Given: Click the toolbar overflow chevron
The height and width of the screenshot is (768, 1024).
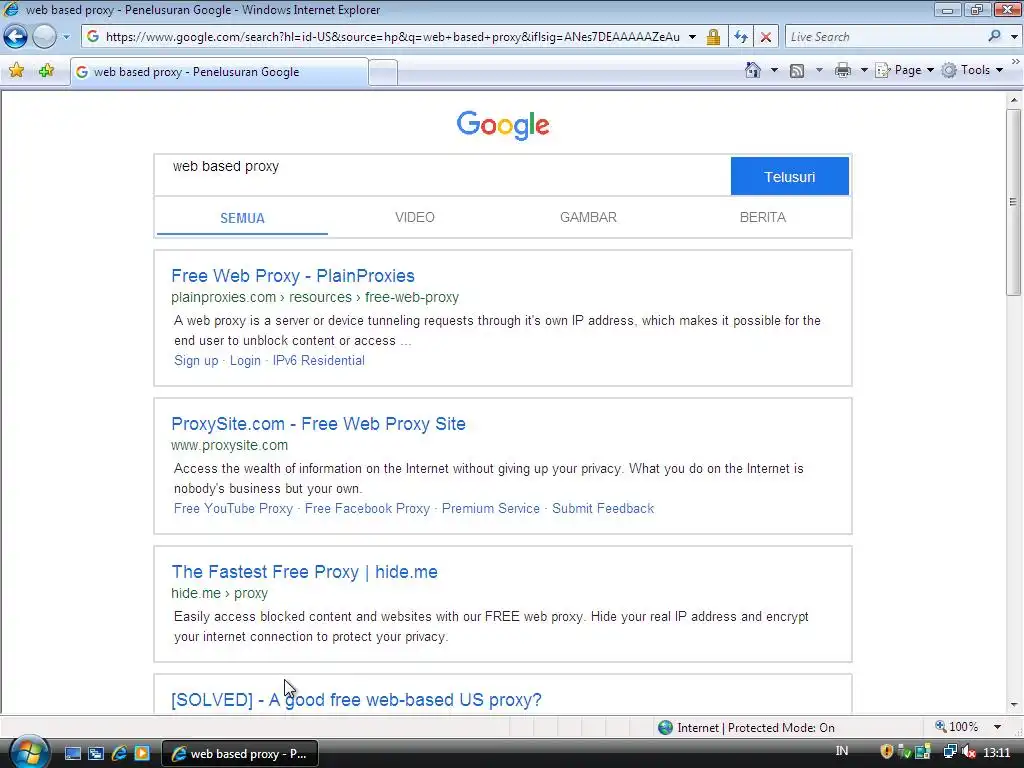Looking at the screenshot, I should (x=1016, y=61).
